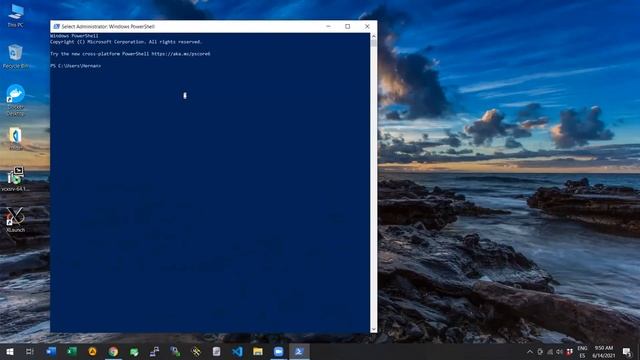The width and height of the screenshot is (640, 360).
Task: Open Visual Studio Code from the taskbar
Action: [237, 351]
